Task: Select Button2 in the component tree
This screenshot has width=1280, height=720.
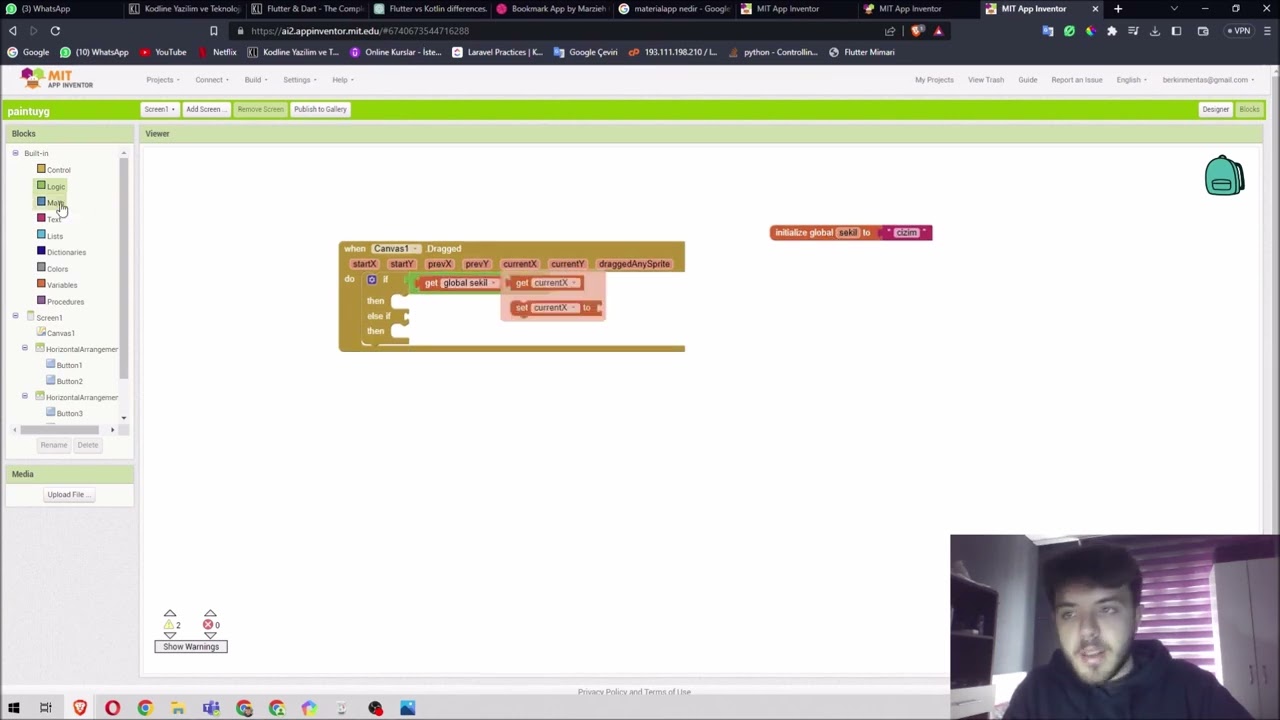Action: point(69,381)
